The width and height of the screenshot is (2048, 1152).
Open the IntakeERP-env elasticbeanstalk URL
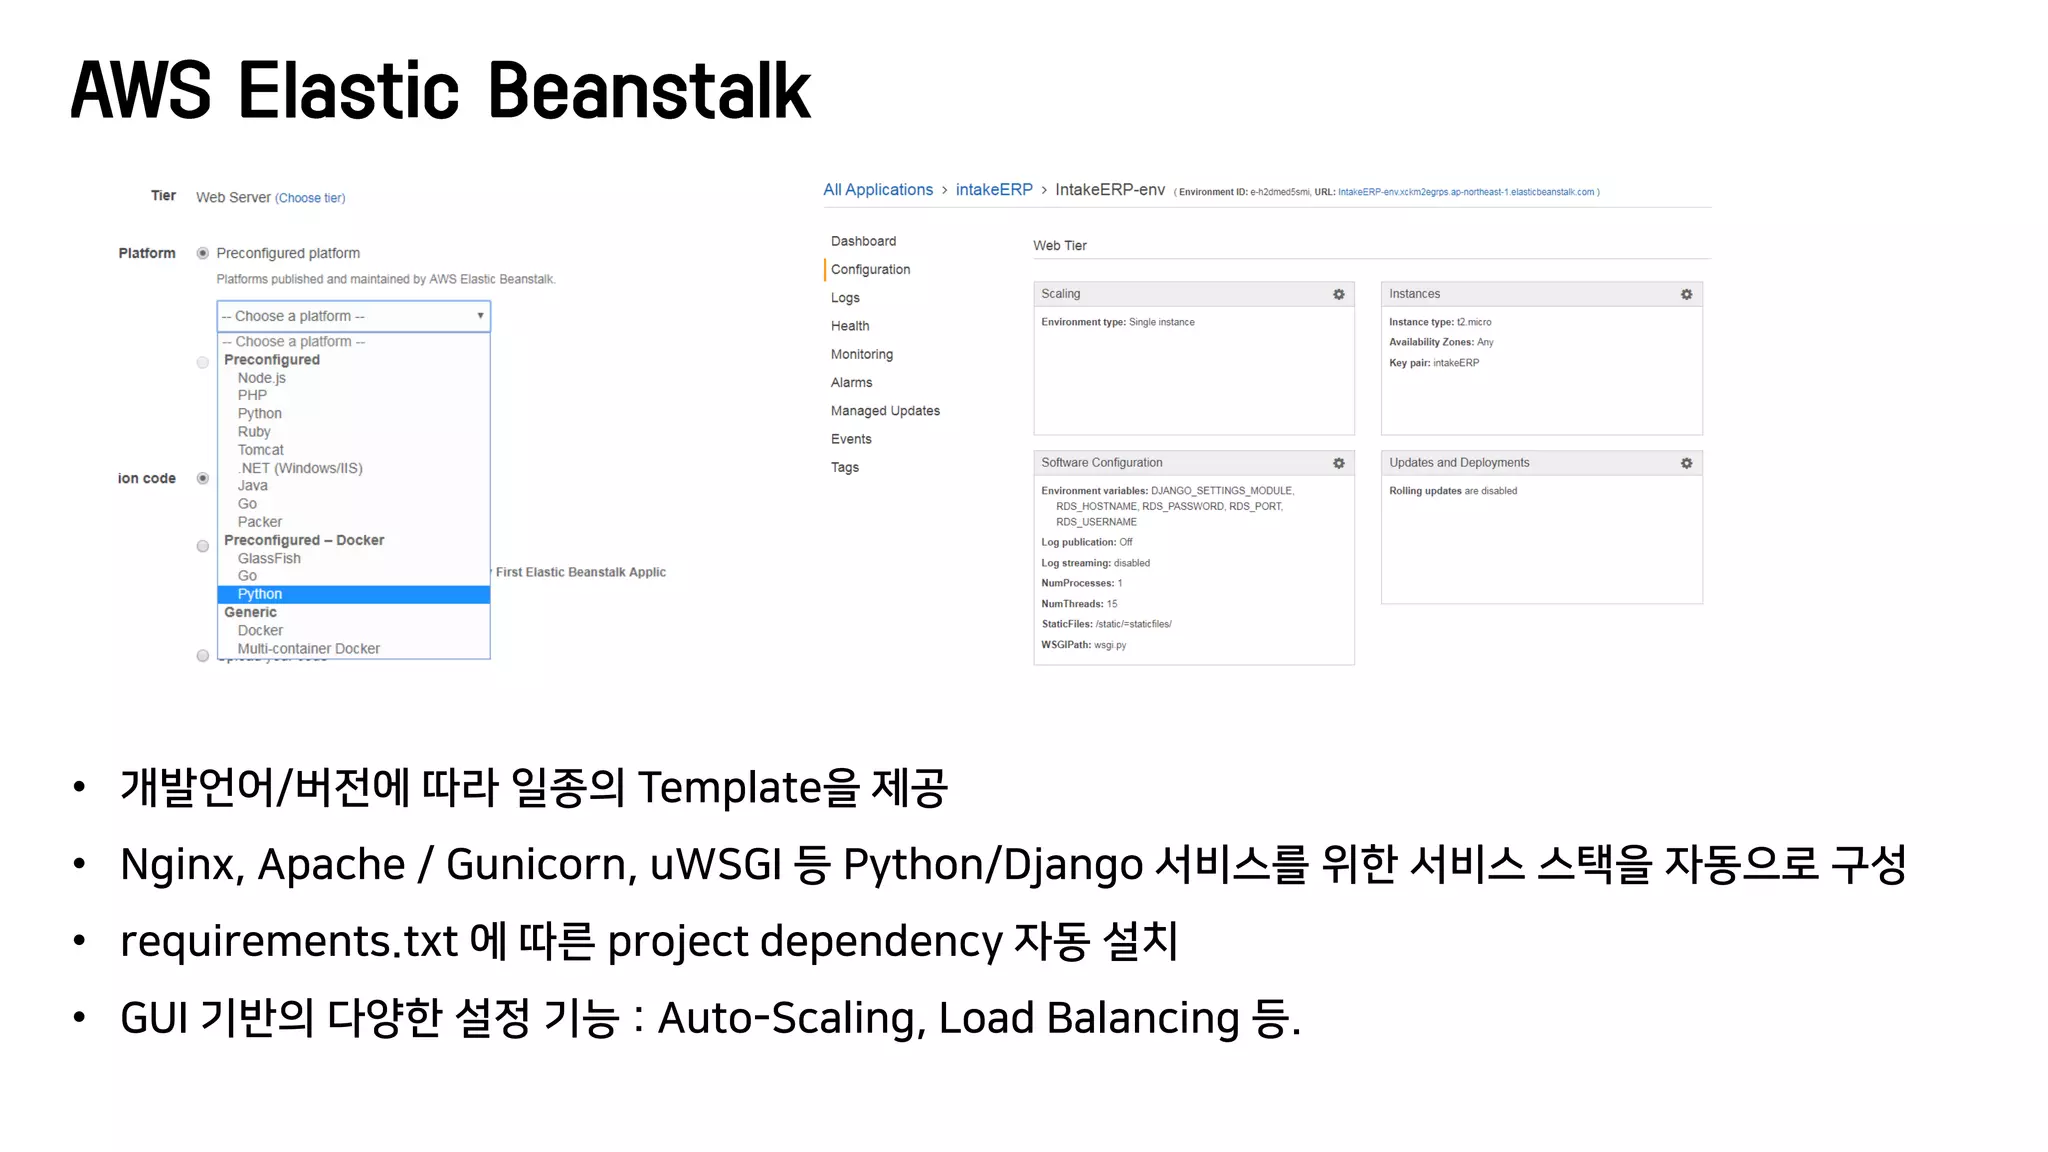click(x=1466, y=192)
